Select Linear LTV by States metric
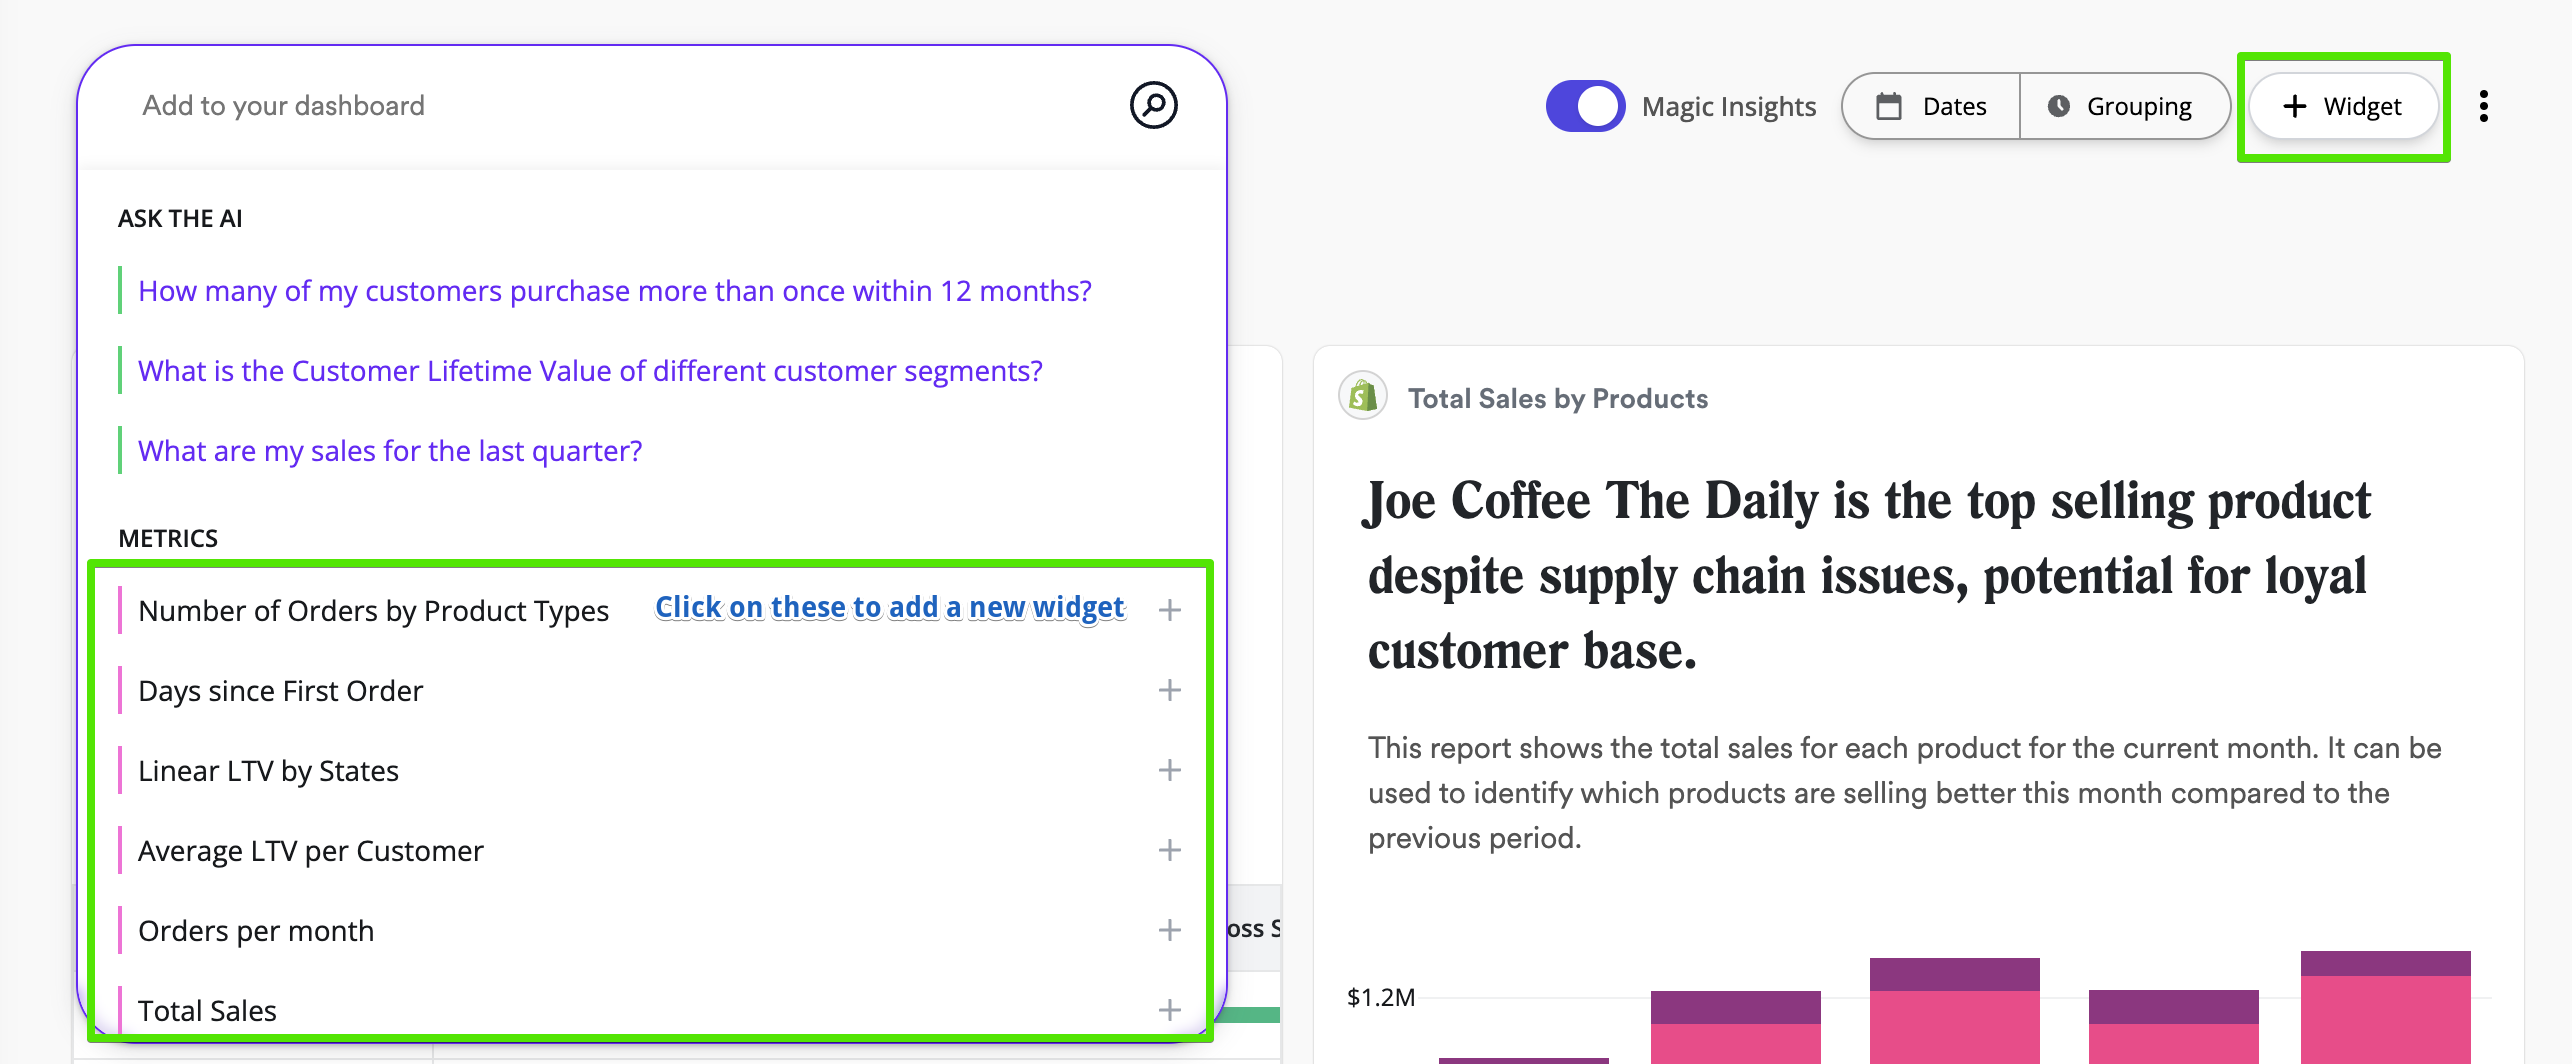 [x=268, y=771]
